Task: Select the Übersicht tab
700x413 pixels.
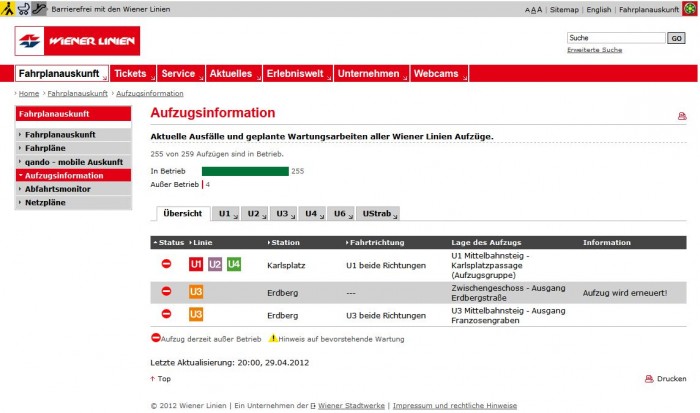Action: click(x=183, y=213)
